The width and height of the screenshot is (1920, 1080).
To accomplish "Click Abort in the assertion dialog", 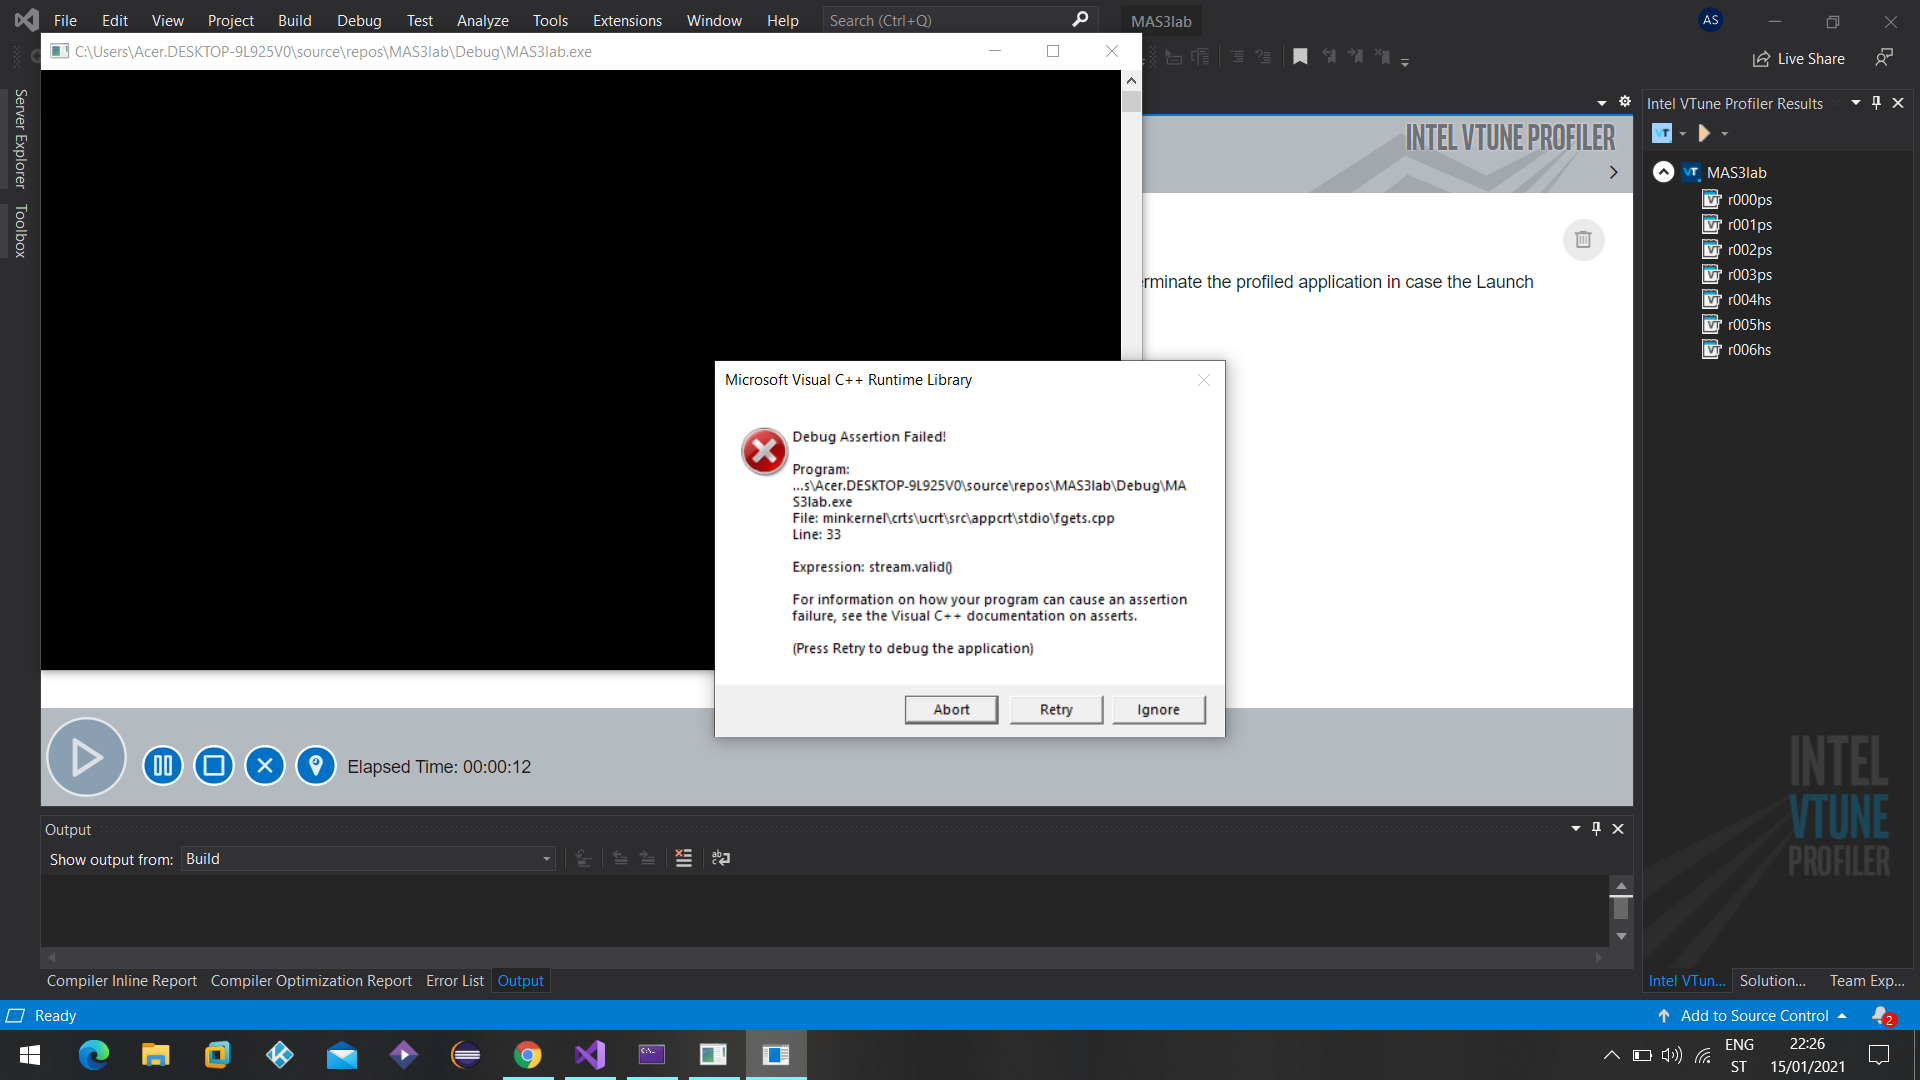I will (951, 709).
